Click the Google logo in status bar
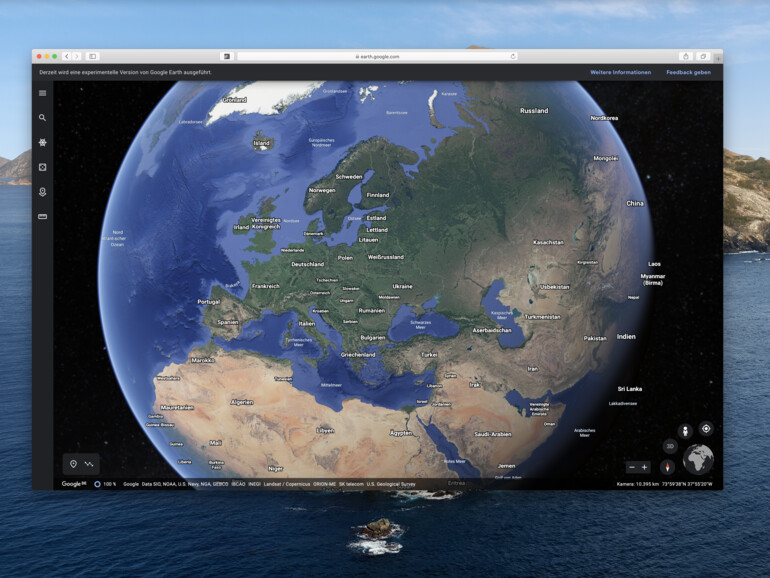Screen dimensions: 770x578 coord(74,484)
